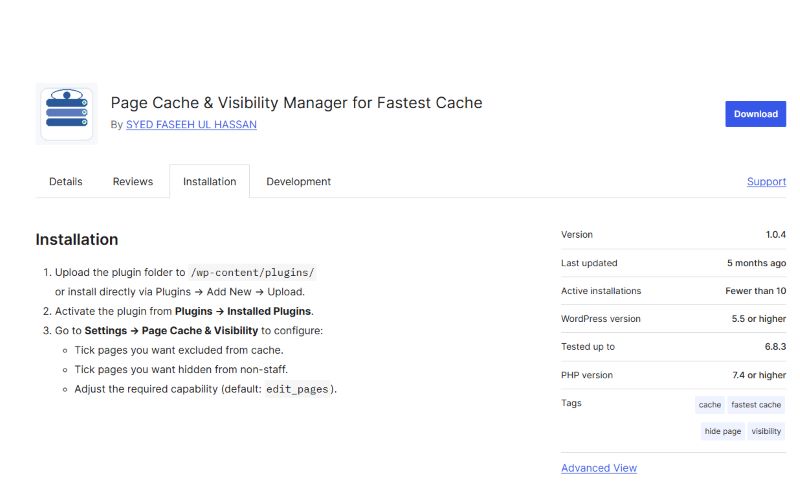Click the "Fewer than 10" installations value

tap(755, 291)
